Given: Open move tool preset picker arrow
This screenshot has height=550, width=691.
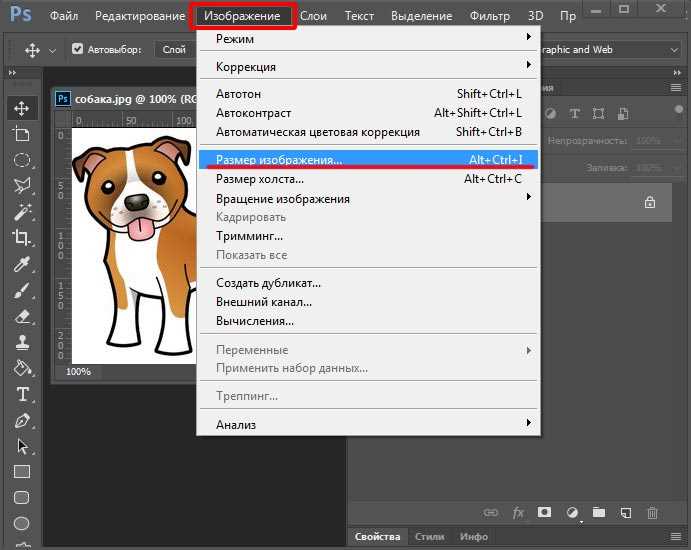Looking at the screenshot, I should pyautogui.click(x=52, y=51).
